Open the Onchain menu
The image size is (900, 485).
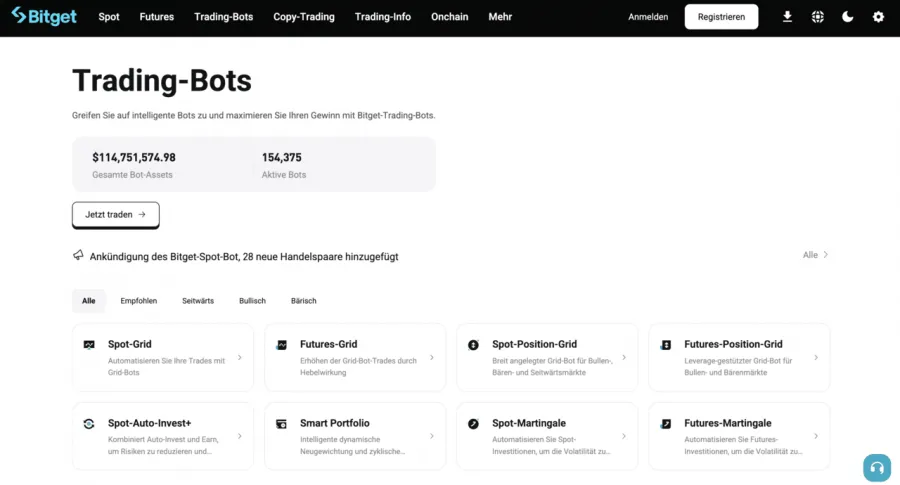point(449,17)
